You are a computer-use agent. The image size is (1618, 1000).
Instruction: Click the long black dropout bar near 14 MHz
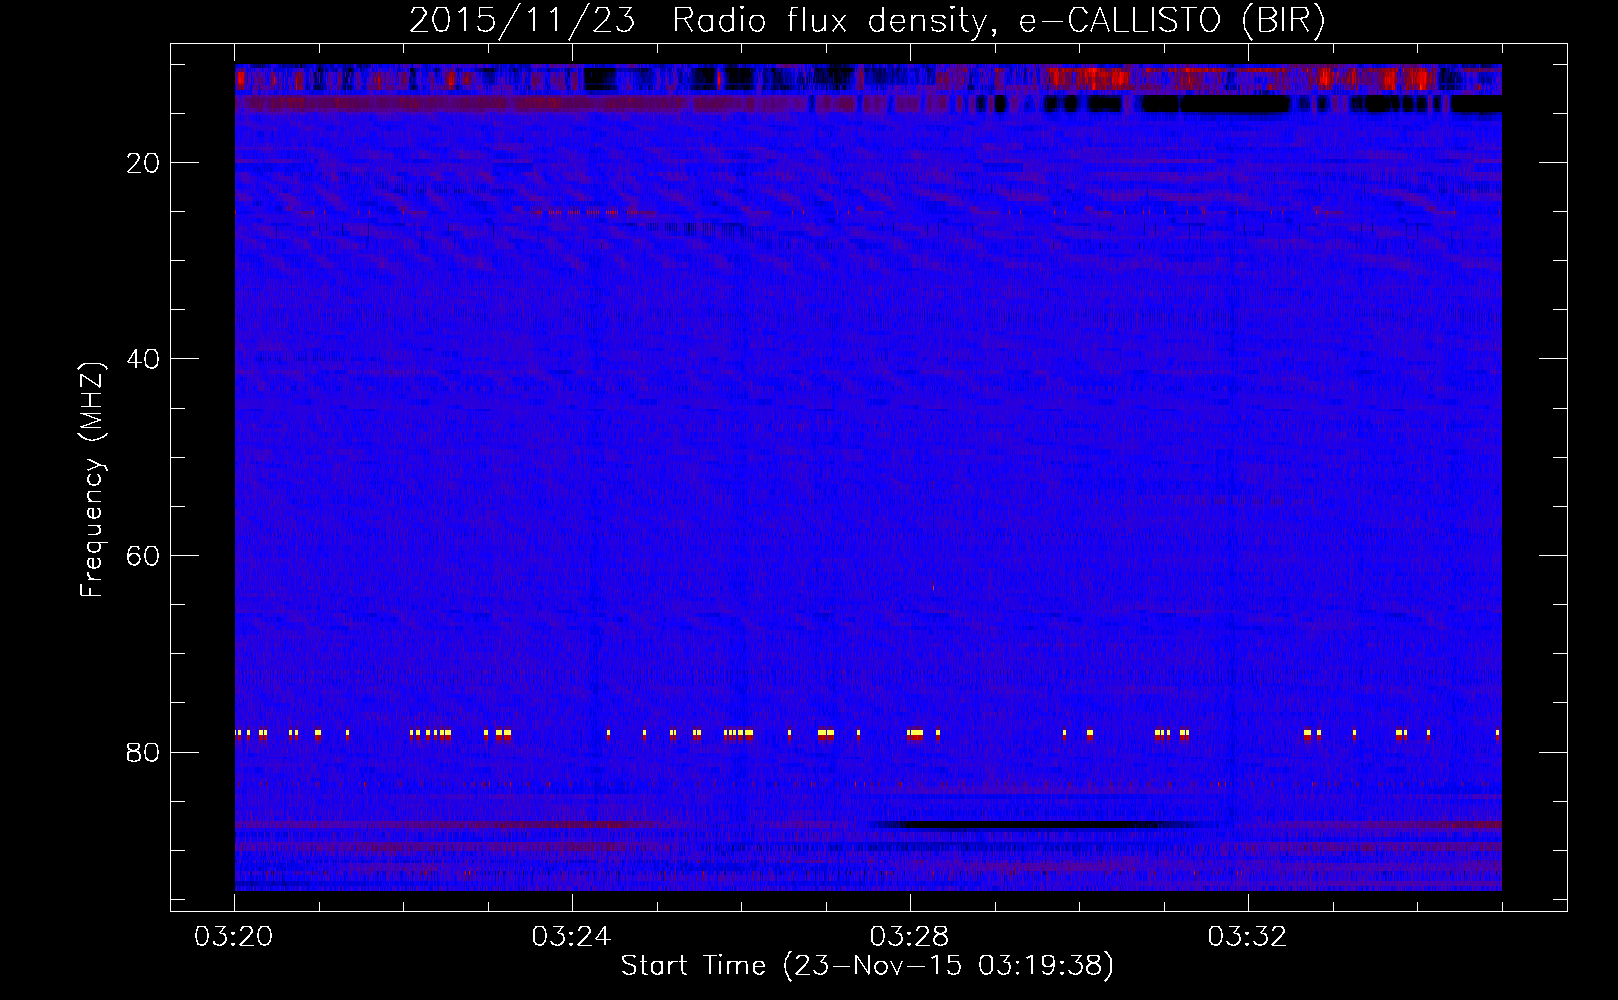pyautogui.click(x=1215, y=103)
